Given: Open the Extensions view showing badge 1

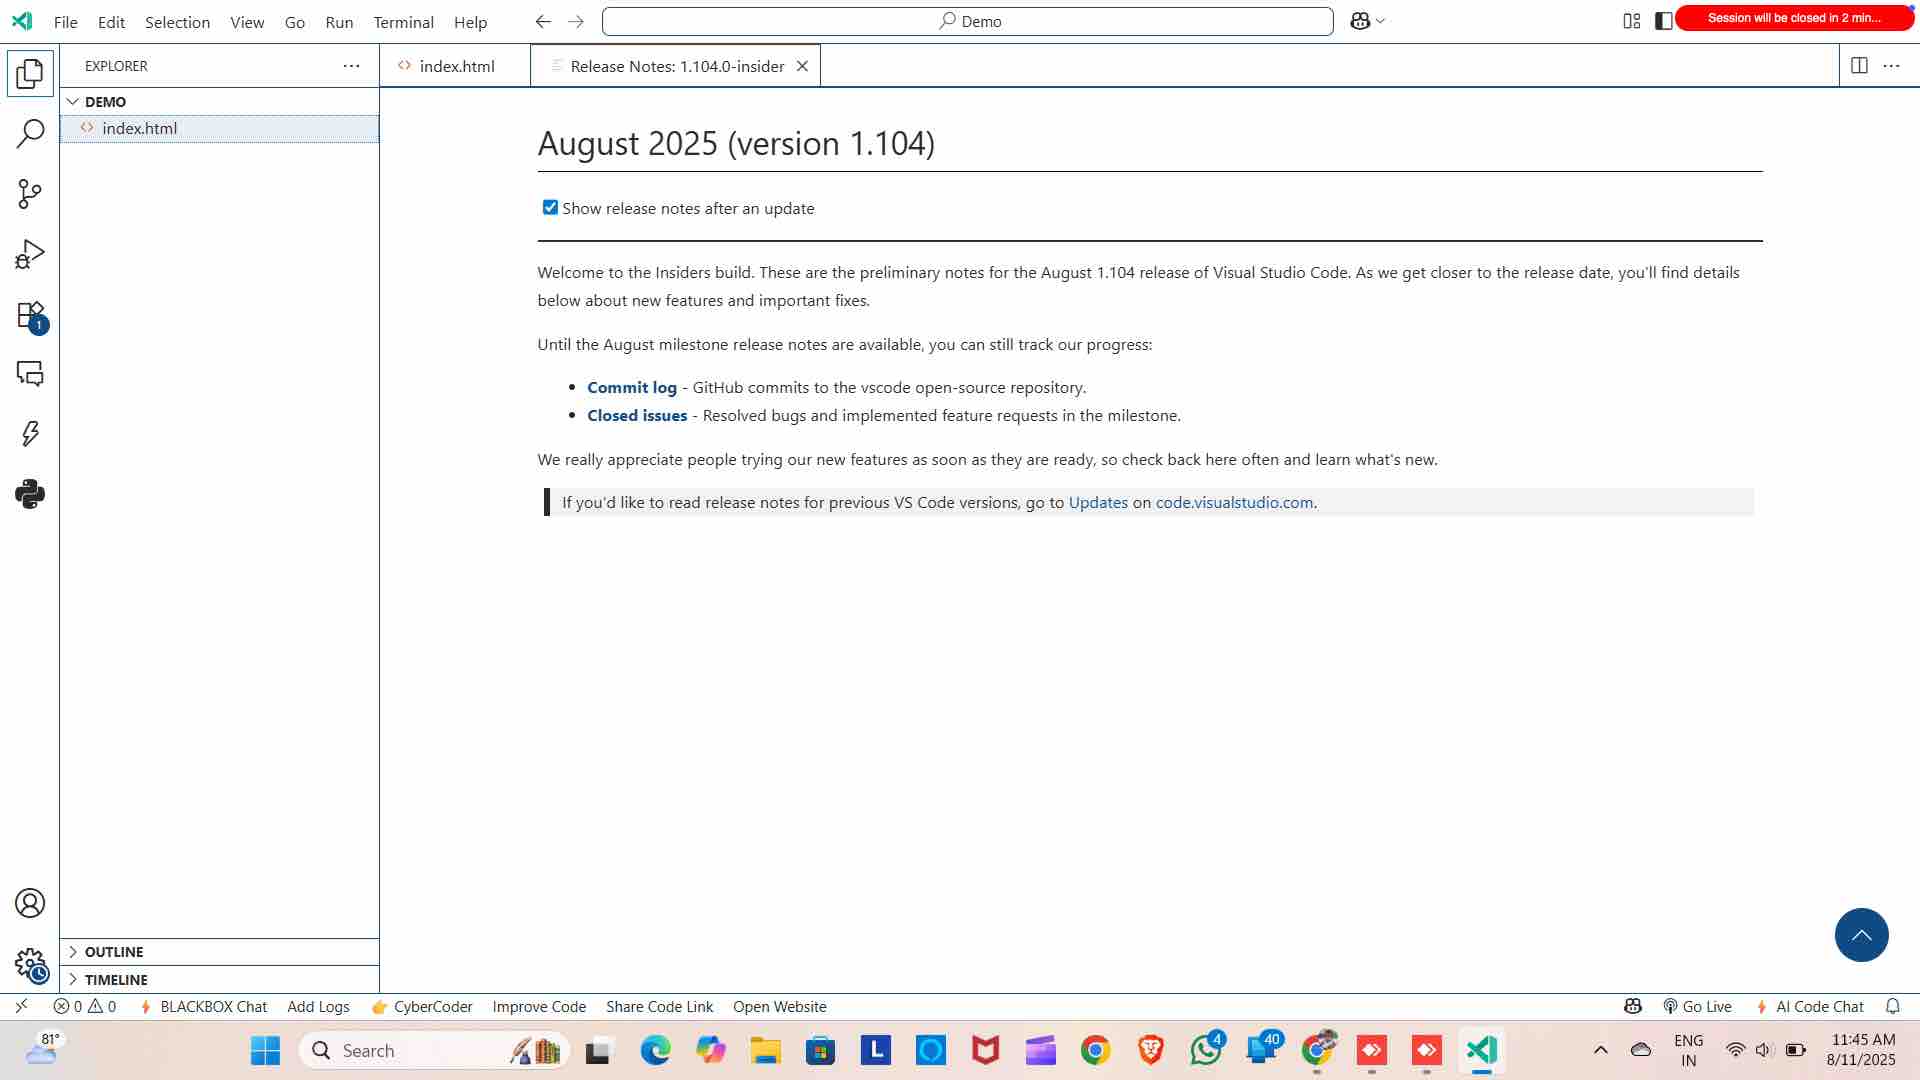Looking at the screenshot, I should tap(30, 313).
